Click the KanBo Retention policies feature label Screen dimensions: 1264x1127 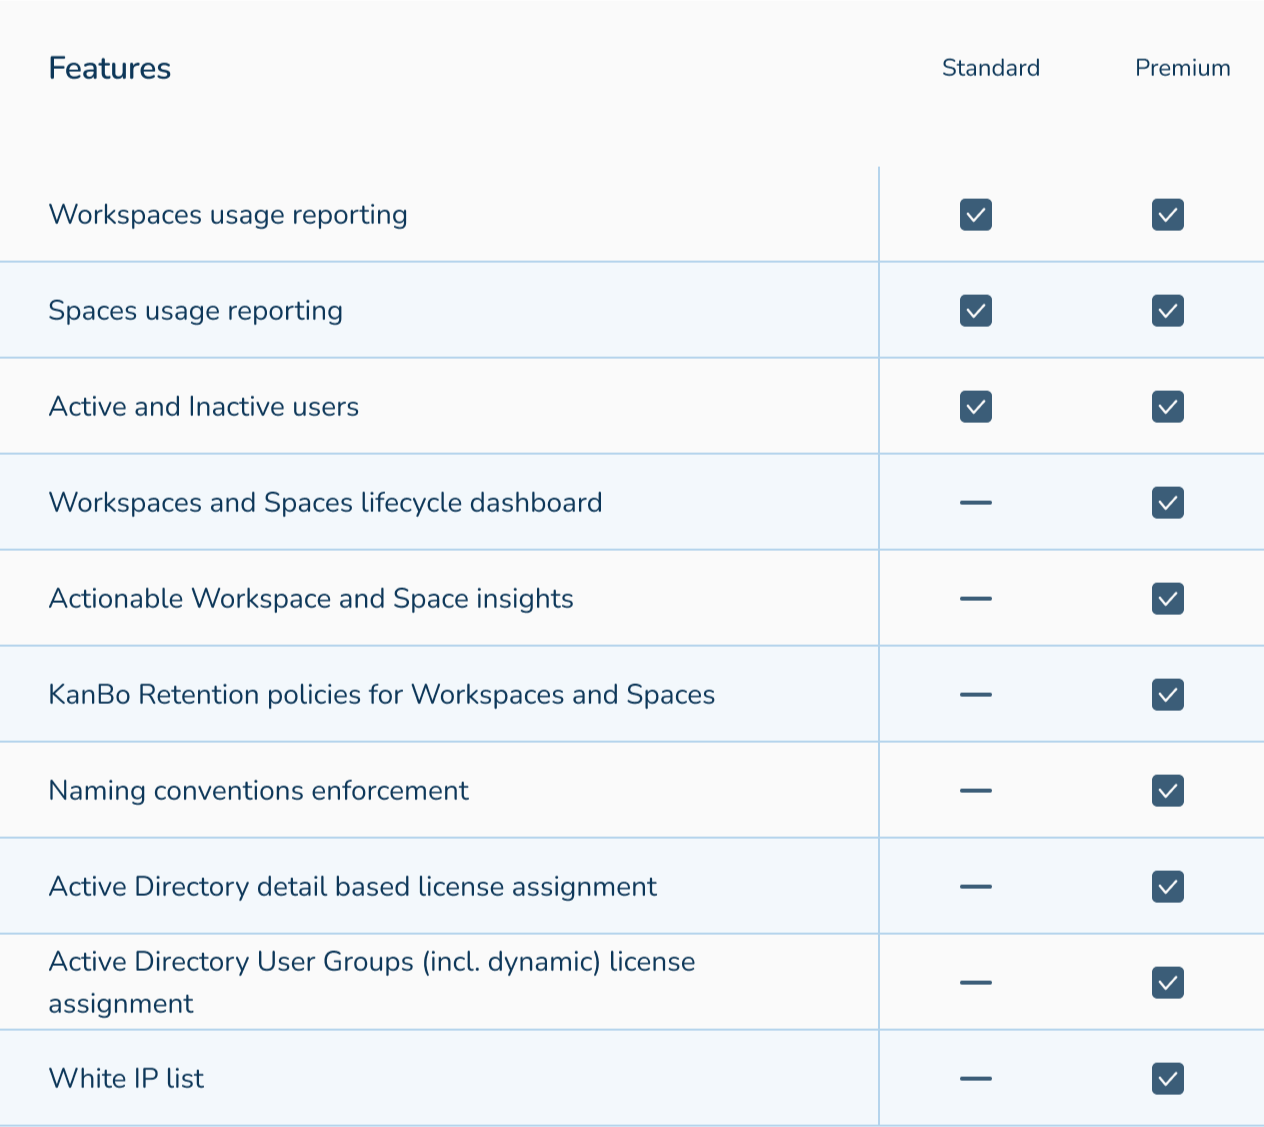coord(381,695)
